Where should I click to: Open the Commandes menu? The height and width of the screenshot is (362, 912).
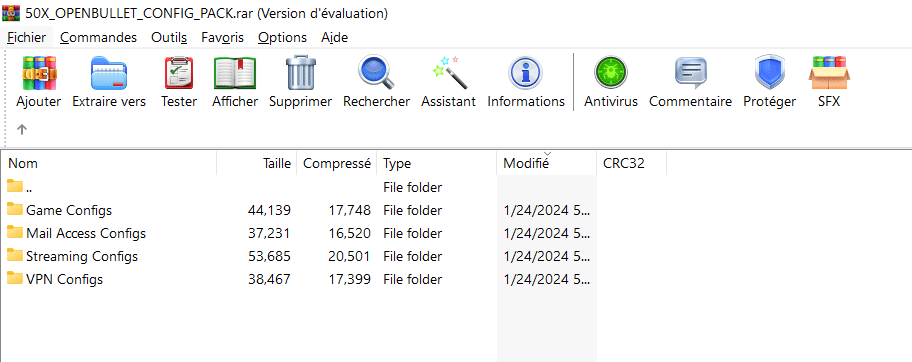(x=98, y=37)
